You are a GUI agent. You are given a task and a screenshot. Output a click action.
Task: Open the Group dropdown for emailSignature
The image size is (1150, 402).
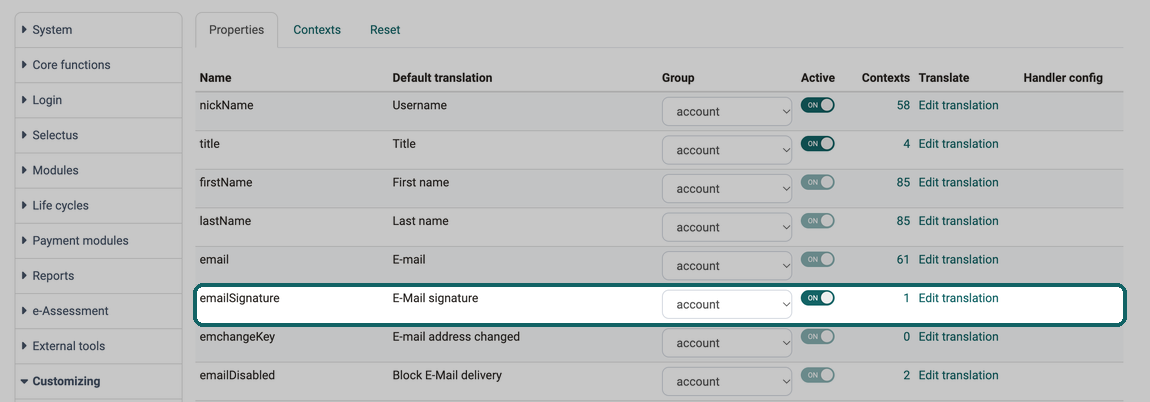pyautogui.click(x=727, y=304)
